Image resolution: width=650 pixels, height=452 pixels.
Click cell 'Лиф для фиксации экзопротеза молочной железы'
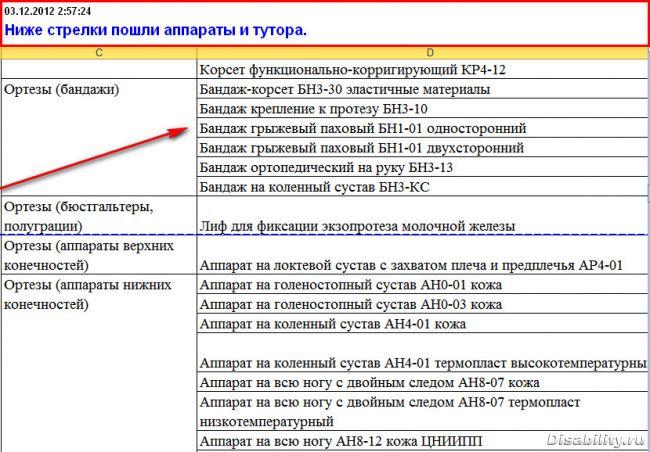pos(423,216)
